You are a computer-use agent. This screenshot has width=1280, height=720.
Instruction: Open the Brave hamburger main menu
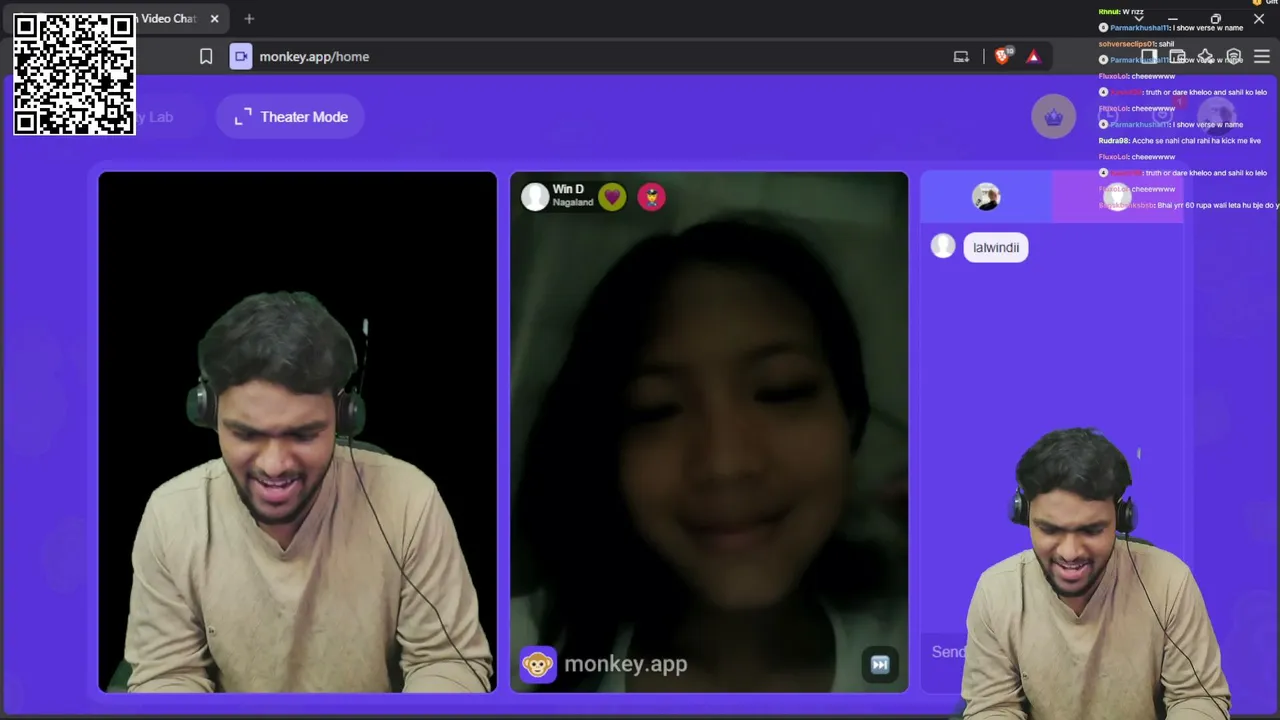pyautogui.click(x=1262, y=57)
